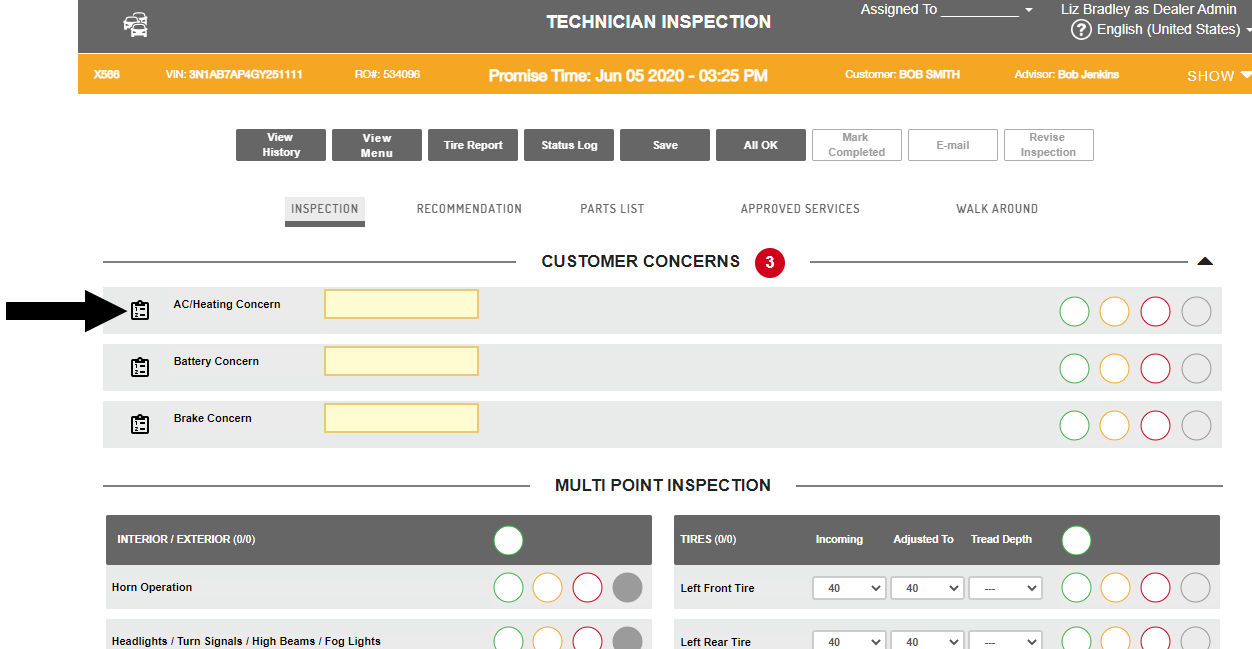Open the Walk Around tab
Viewport: 1252px width, 649px height.
pyautogui.click(x=997, y=209)
